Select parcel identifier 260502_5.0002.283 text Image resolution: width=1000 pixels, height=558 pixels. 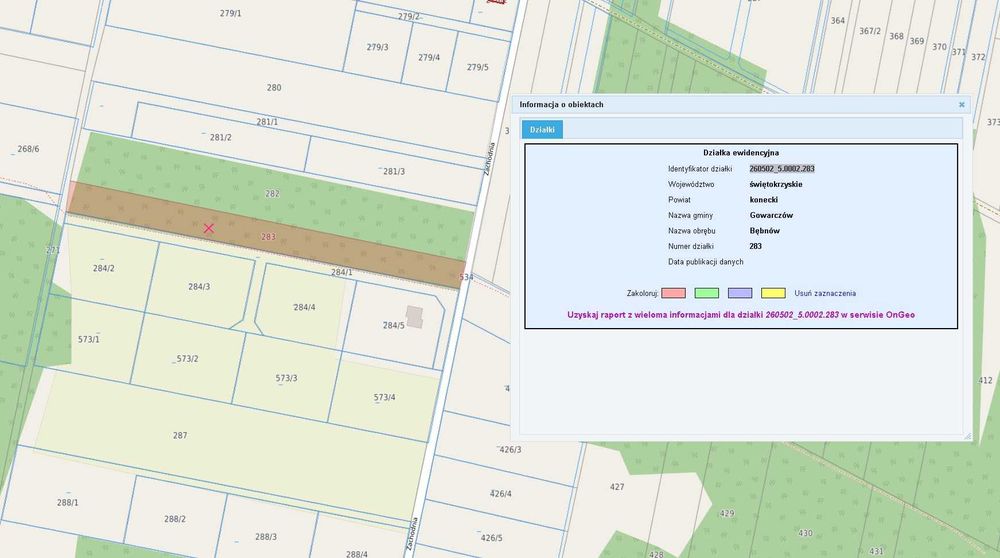782,169
